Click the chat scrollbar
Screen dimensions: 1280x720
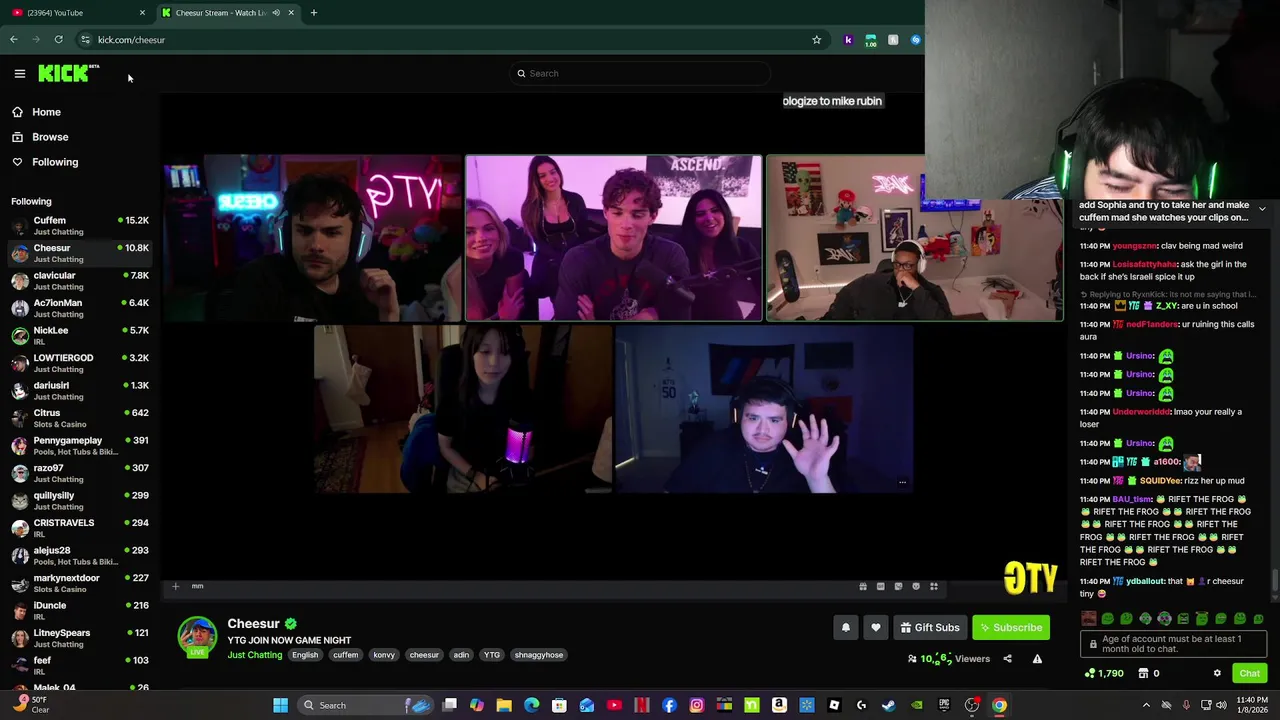pyautogui.click(x=1274, y=580)
